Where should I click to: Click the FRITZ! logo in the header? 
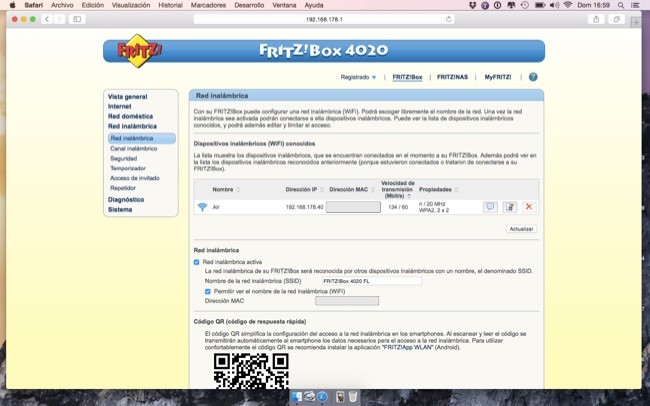[x=139, y=51]
